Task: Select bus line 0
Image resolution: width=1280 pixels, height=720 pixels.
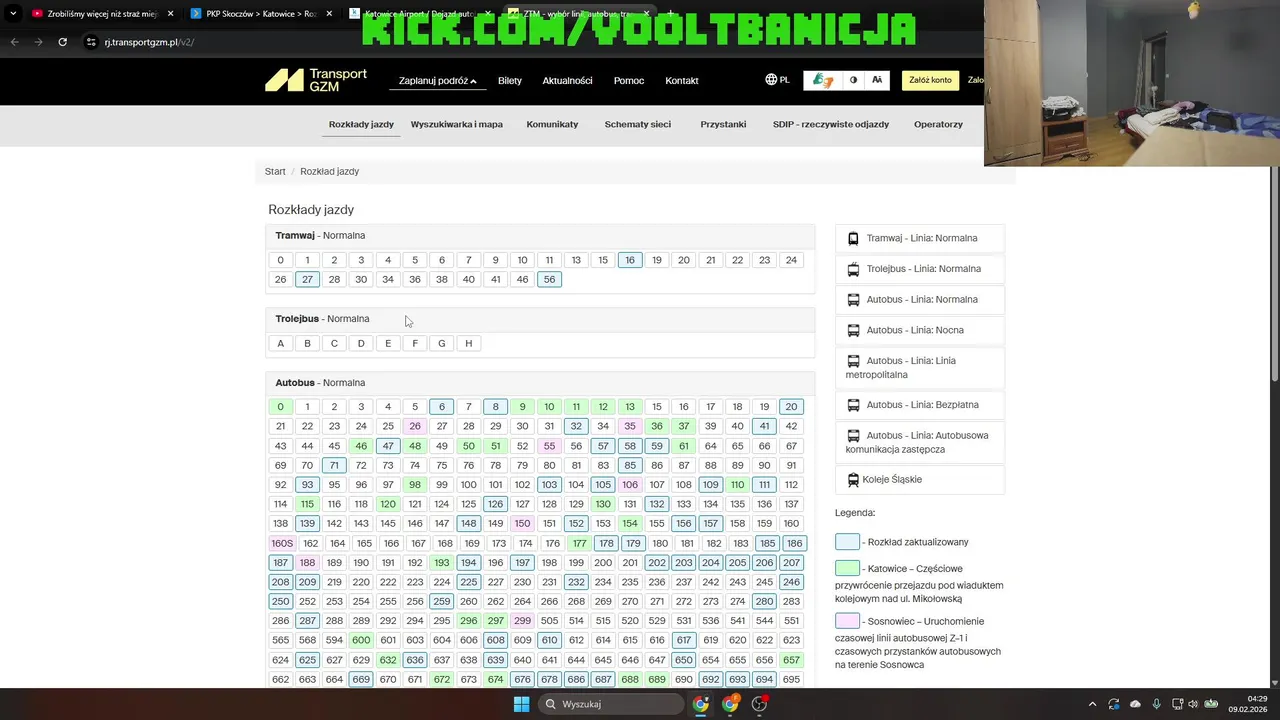Action: point(281,407)
